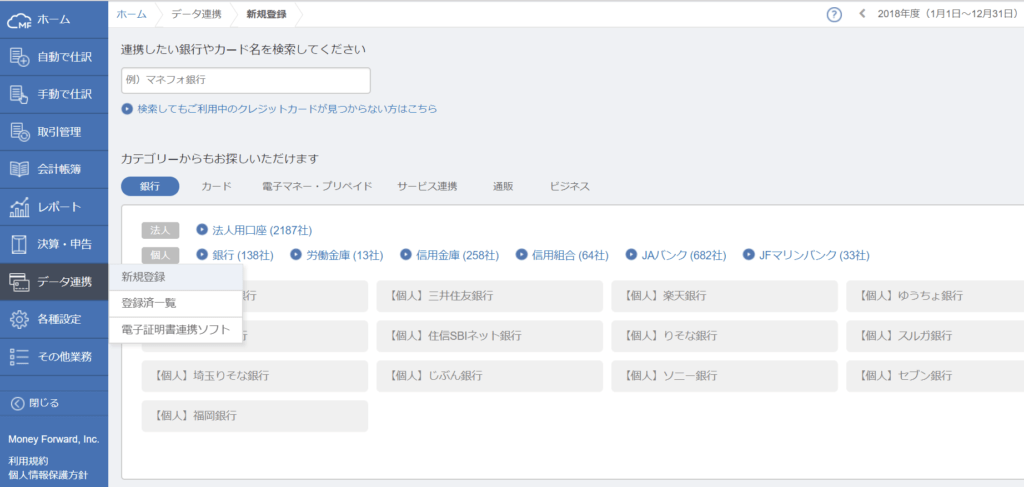Switch to the サービス連携 tab

pos(427,186)
